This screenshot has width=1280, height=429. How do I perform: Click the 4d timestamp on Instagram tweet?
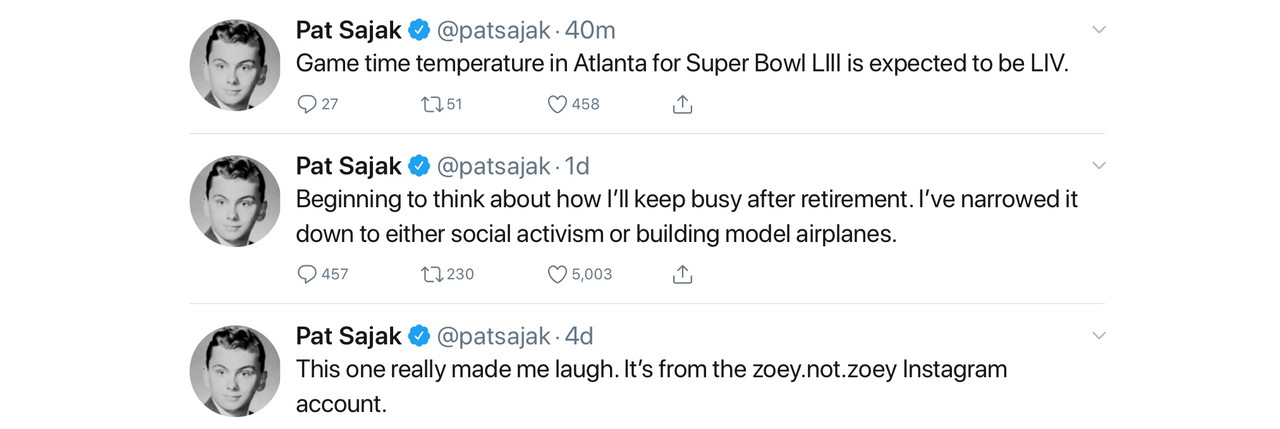click(579, 335)
